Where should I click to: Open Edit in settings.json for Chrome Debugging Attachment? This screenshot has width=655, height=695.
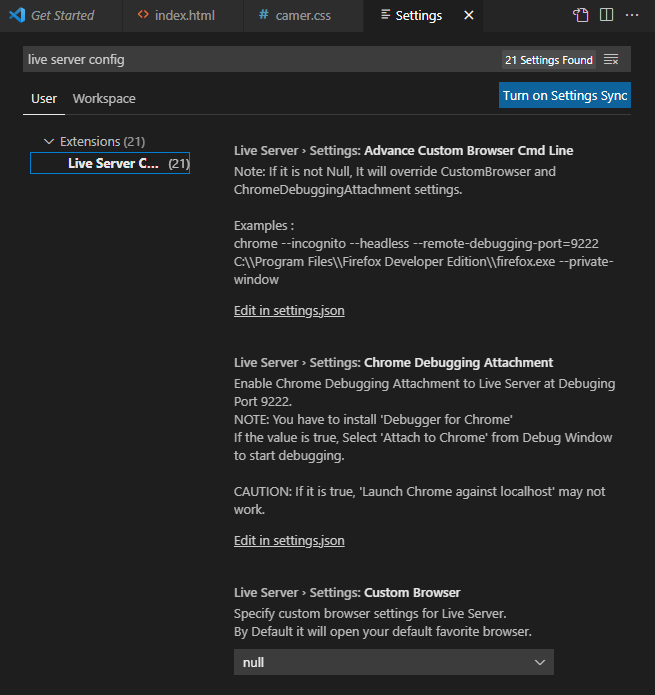[289, 541]
